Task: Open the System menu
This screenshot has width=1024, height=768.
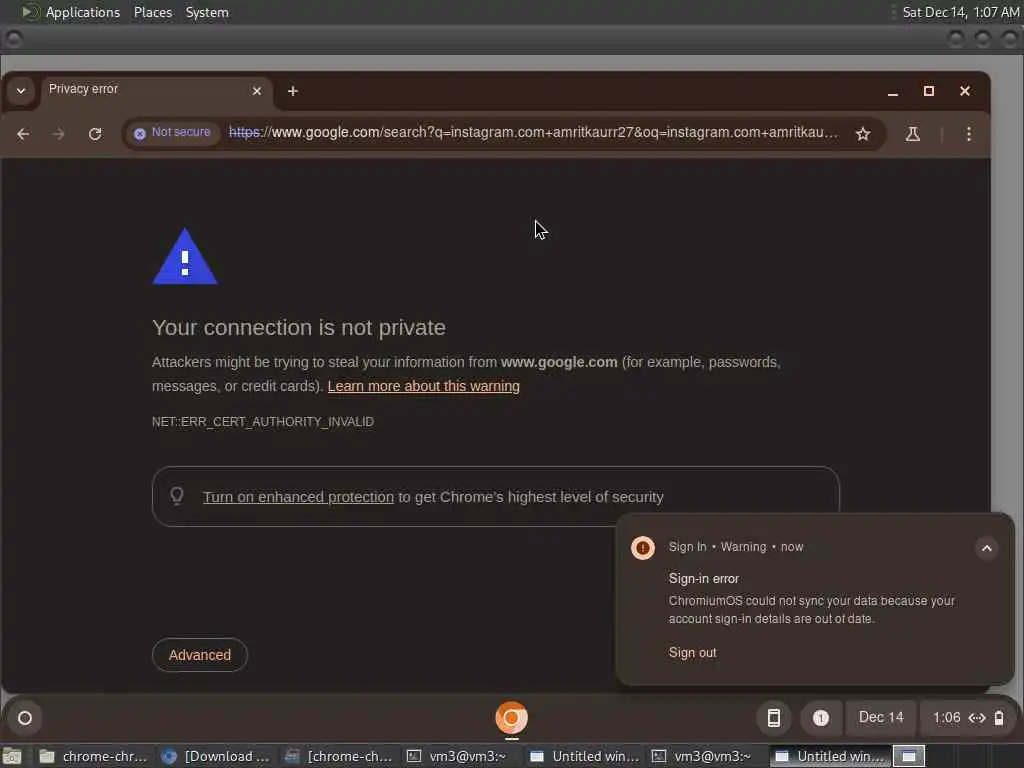Action: click(207, 12)
